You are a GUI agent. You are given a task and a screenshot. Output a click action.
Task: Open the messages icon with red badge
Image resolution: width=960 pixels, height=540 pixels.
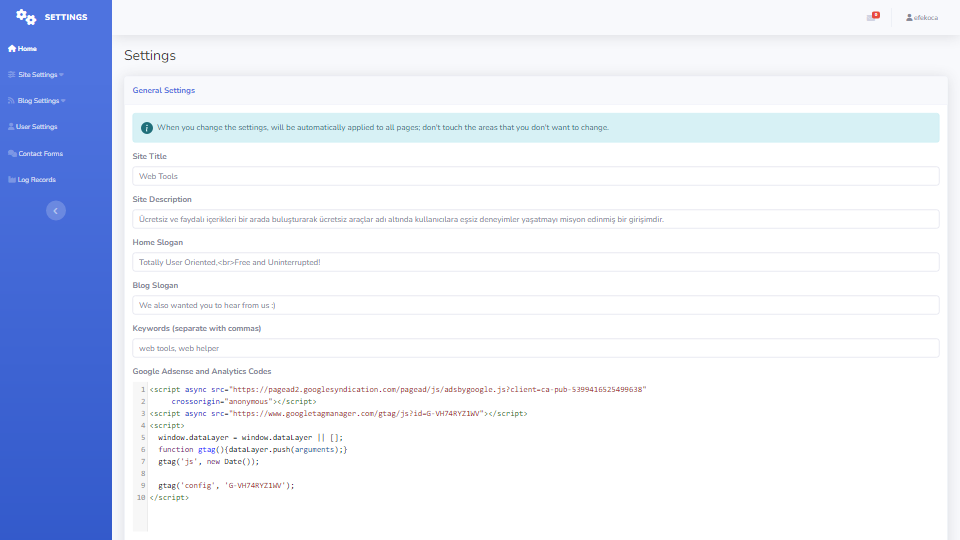click(873, 17)
